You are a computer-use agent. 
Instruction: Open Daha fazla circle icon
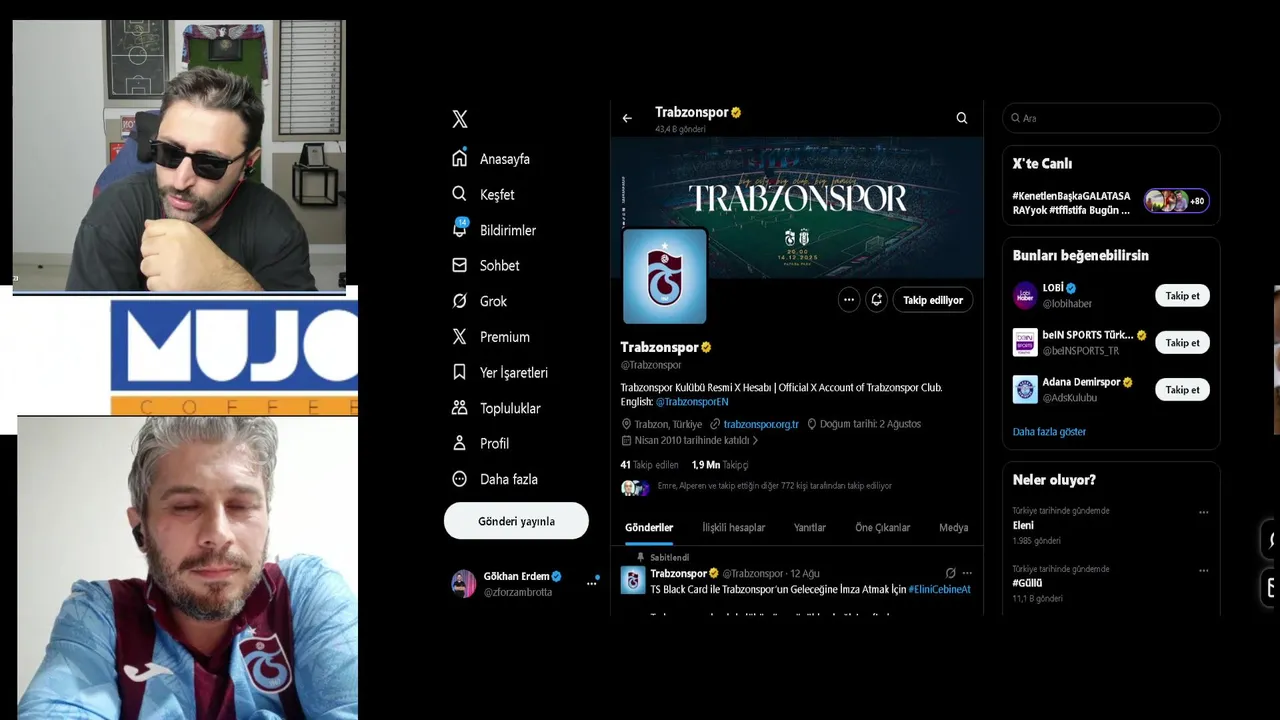tap(460, 479)
